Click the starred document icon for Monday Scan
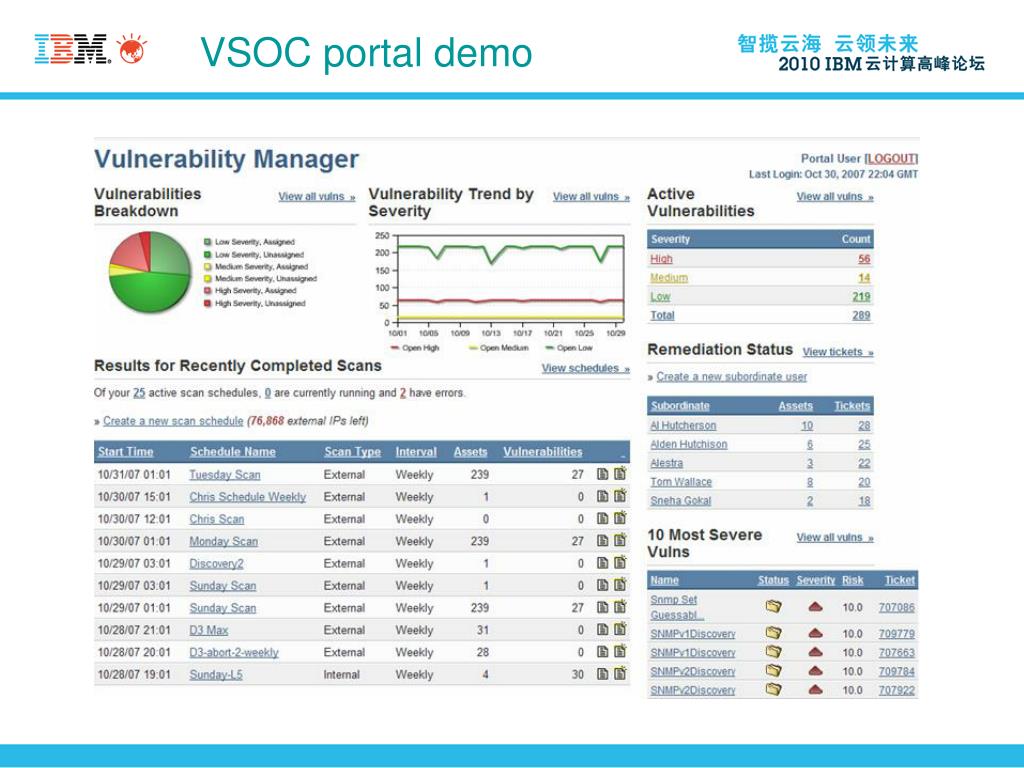Image resolution: width=1024 pixels, height=768 pixels. (620, 540)
